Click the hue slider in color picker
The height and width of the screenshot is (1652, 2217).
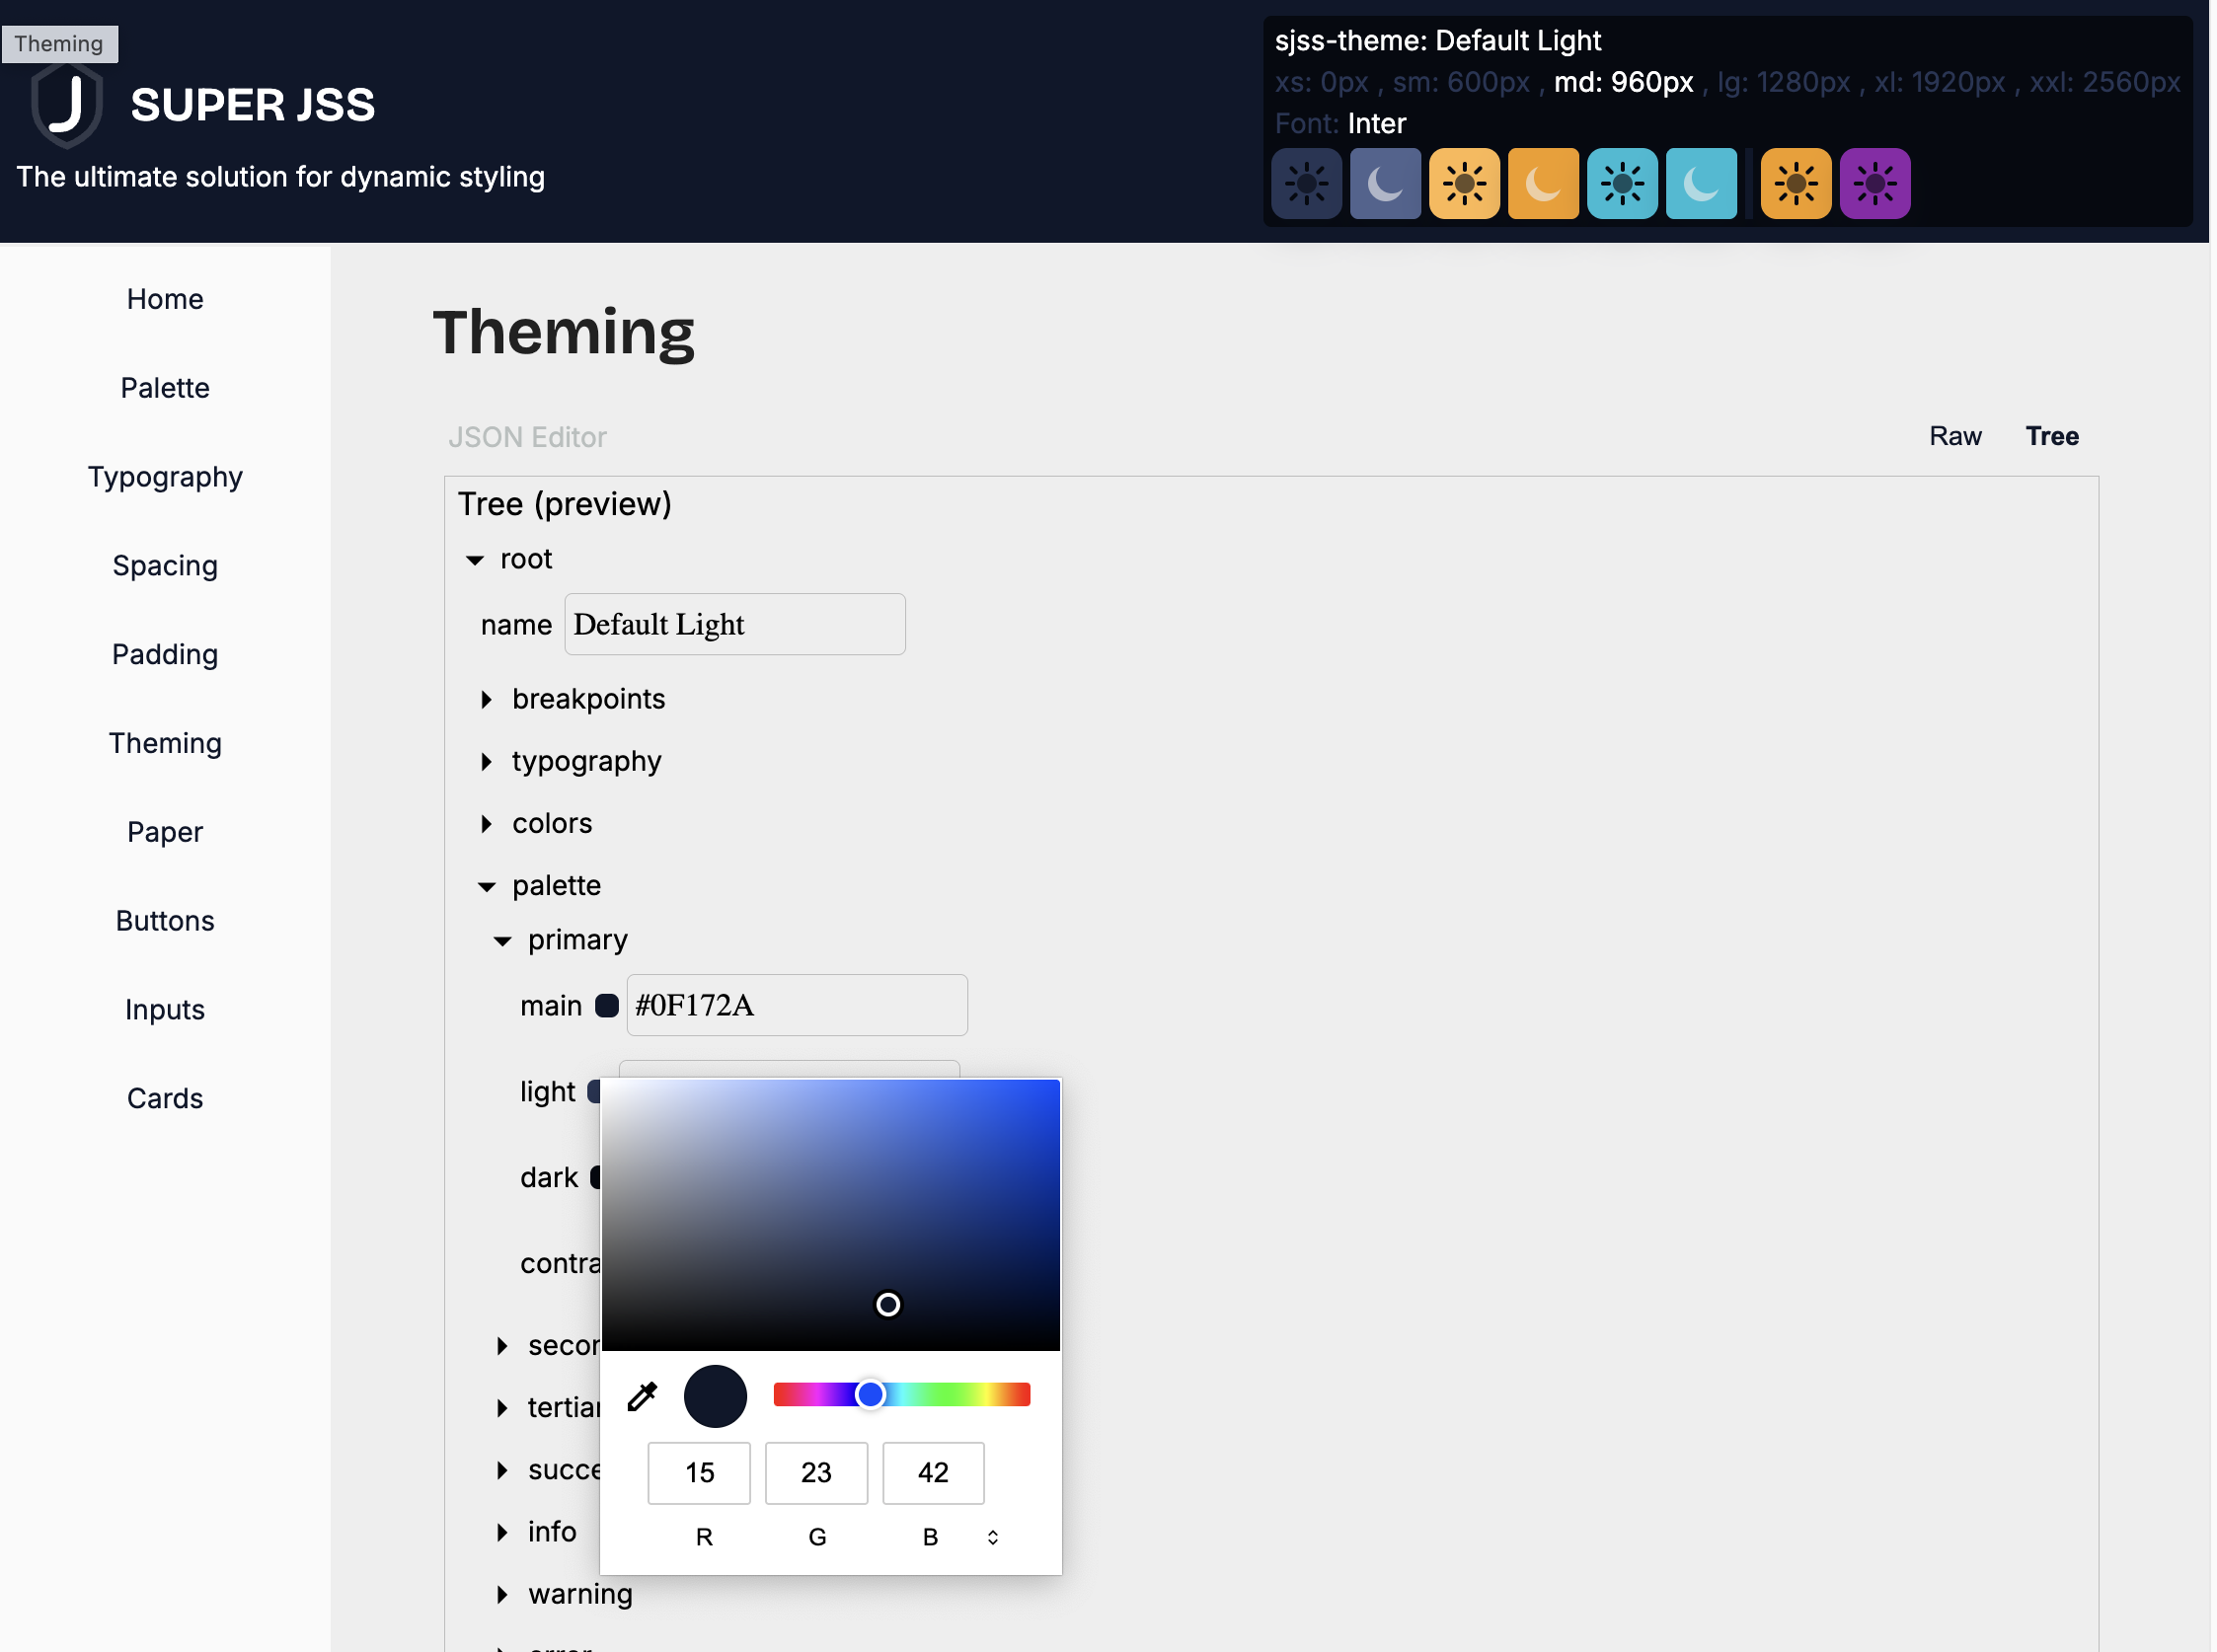pyautogui.click(x=901, y=1394)
